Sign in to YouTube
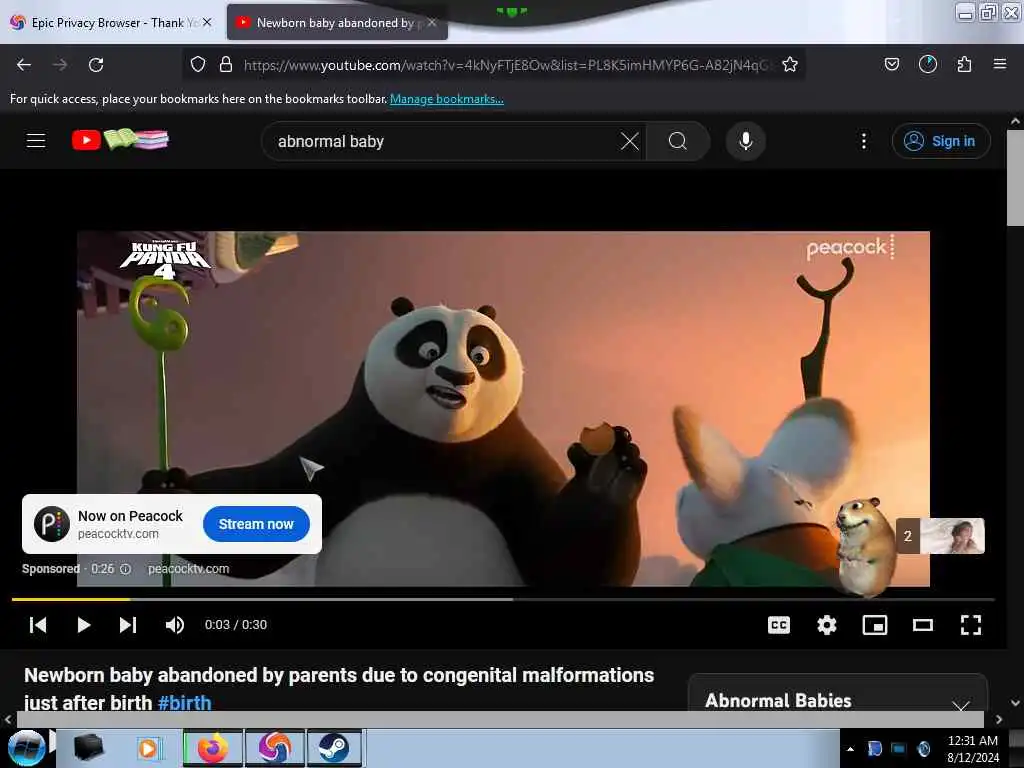Screen dimensions: 1024x768 (940, 141)
